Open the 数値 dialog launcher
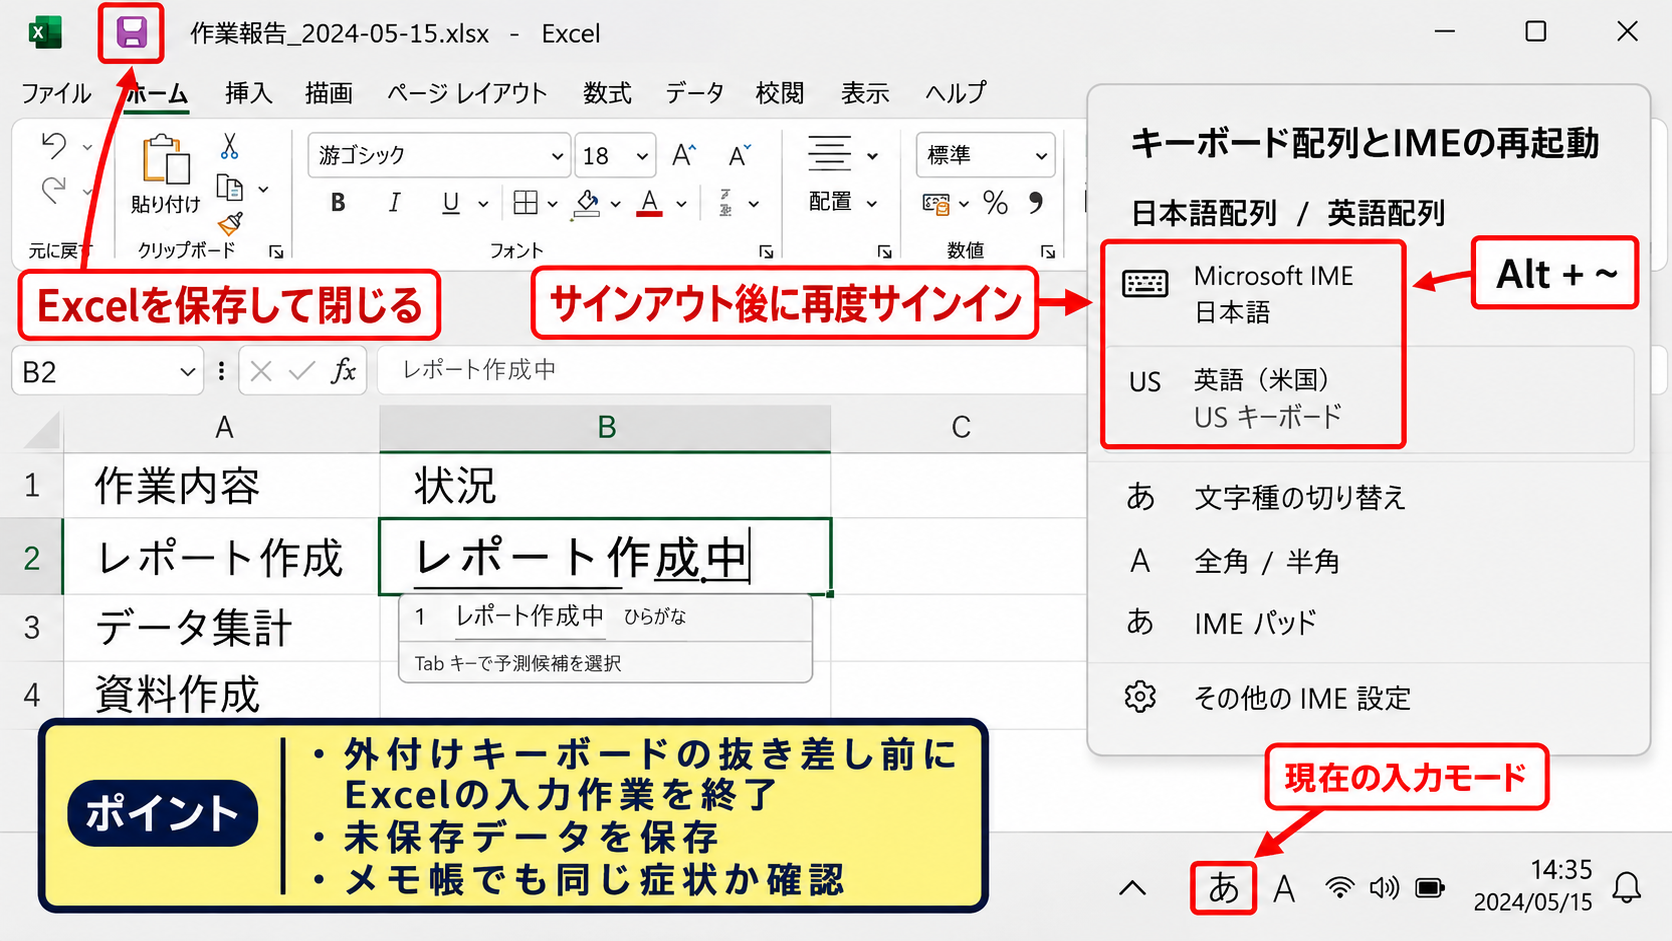This screenshot has height=941, width=1672. [1047, 252]
